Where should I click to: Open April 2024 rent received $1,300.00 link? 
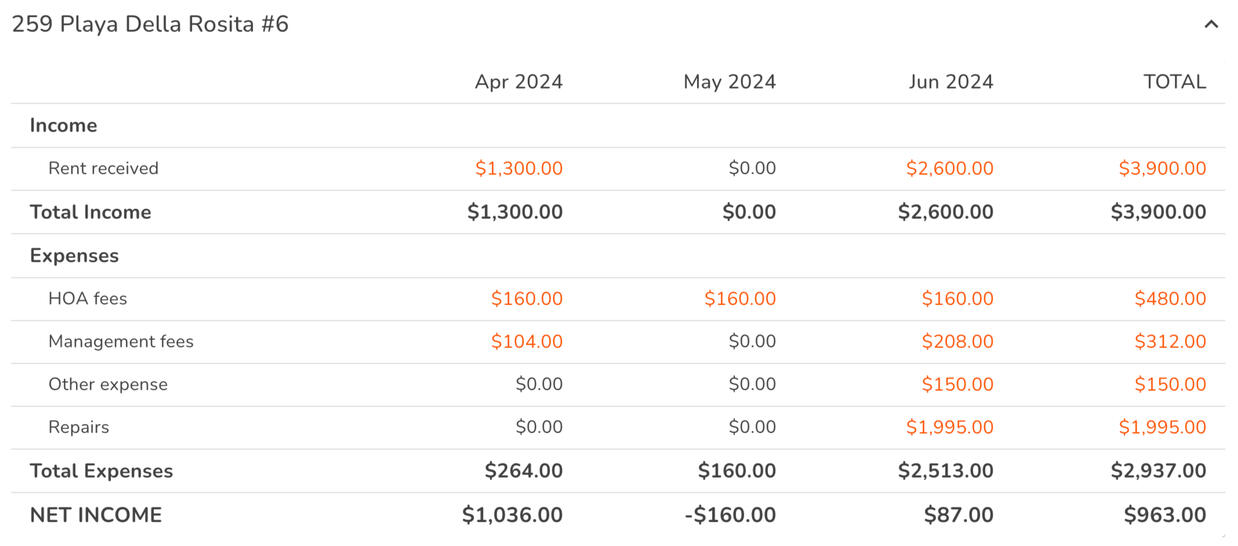coord(518,169)
